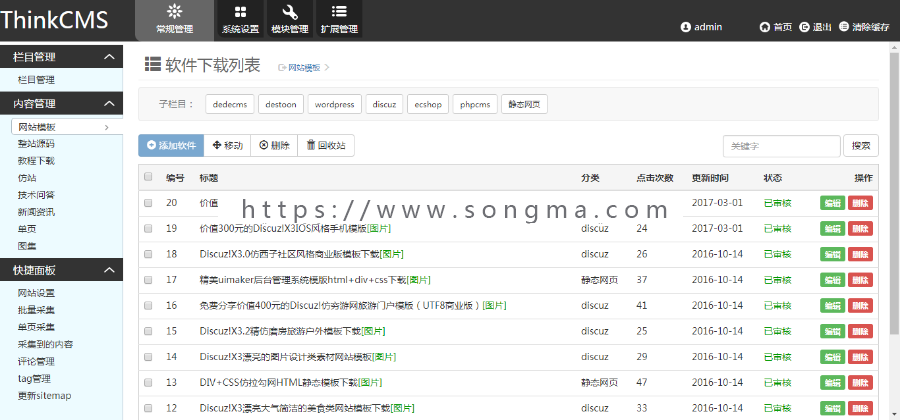Open 评论管理 quick panel link
The height and width of the screenshot is (420, 900).
36,361
